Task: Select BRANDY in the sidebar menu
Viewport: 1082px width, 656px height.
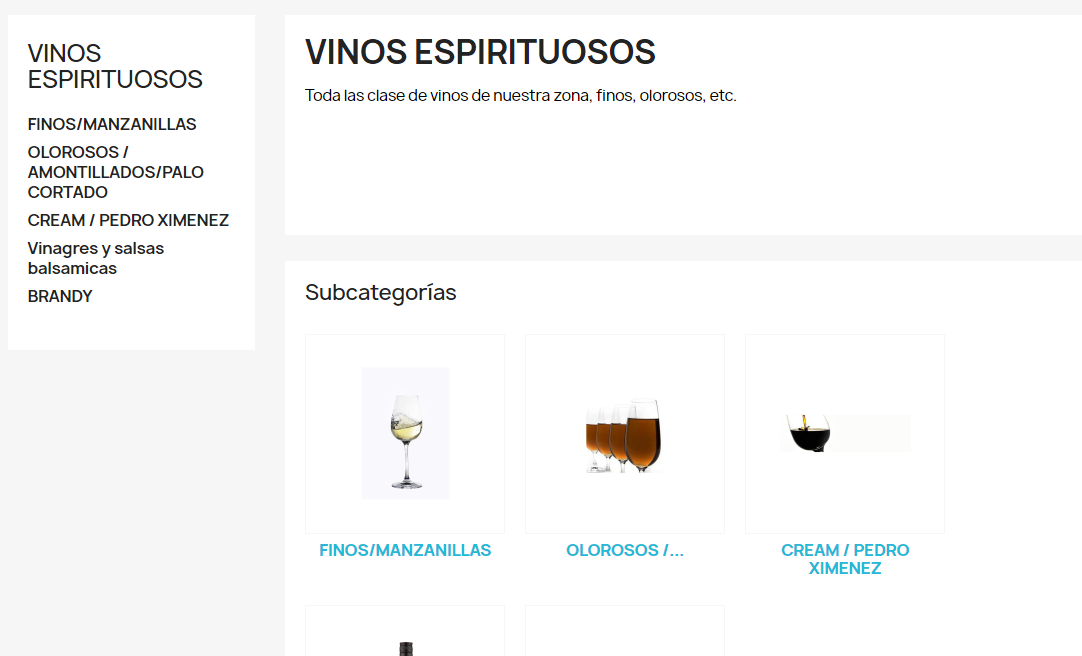Action: 60,296
